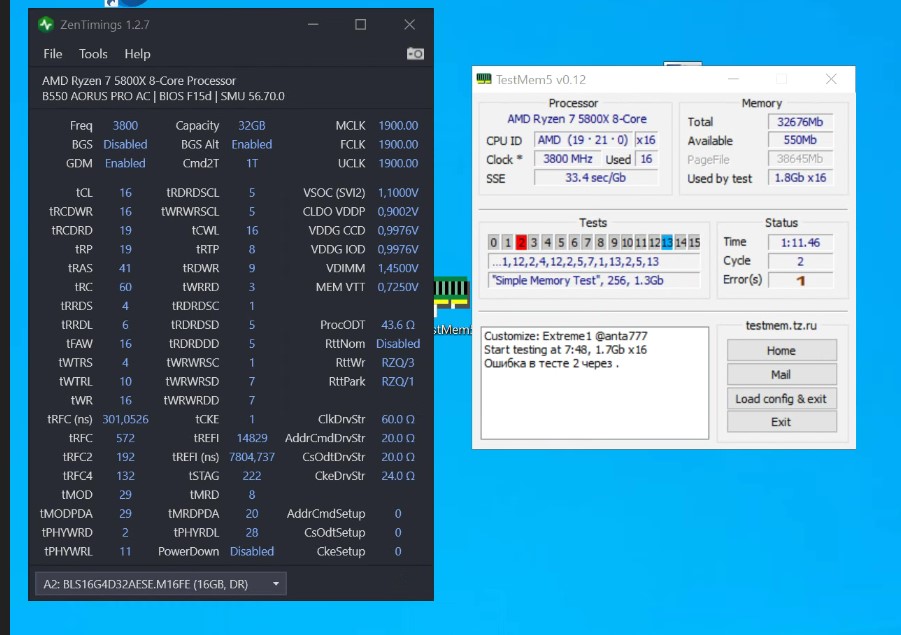Click the PowerDown Disabled value
This screenshot has width=901, height=635.
pyautogui.click(x=252, y=552)
